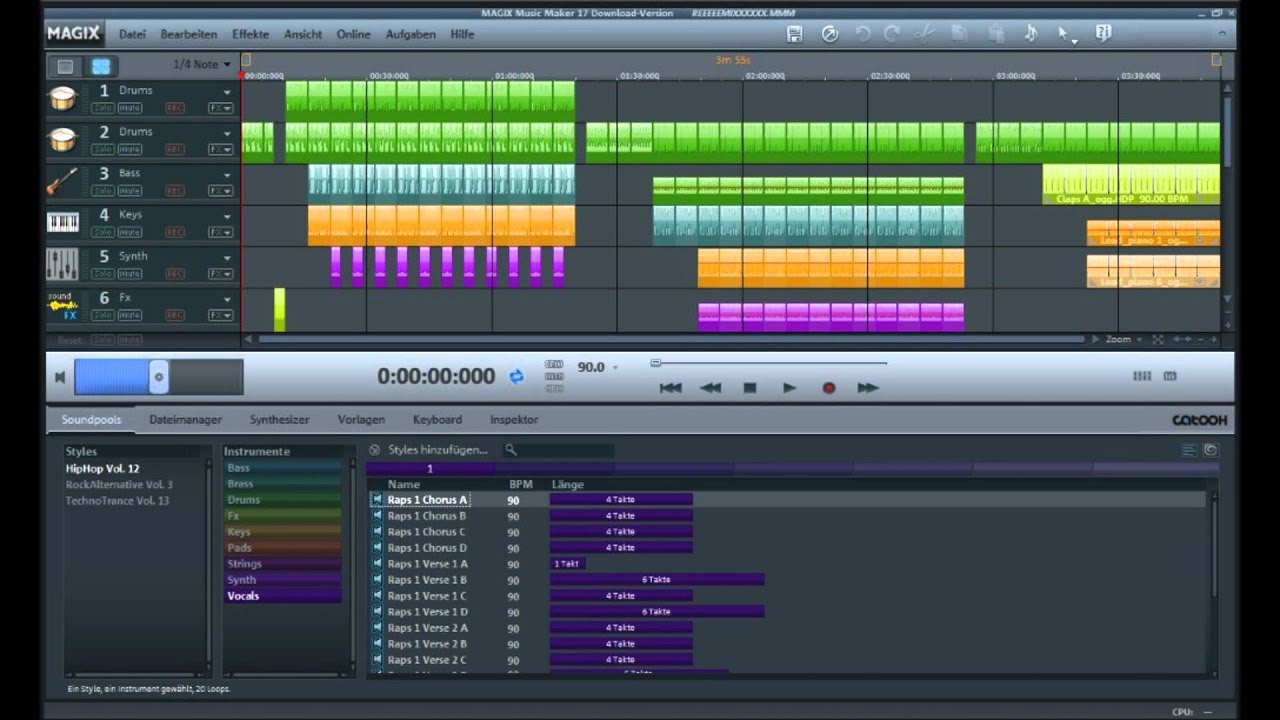The width and height of the screenshot is (1280, 720).
Task: Mute track 6 Fx
Action: (x=130, y=315)
